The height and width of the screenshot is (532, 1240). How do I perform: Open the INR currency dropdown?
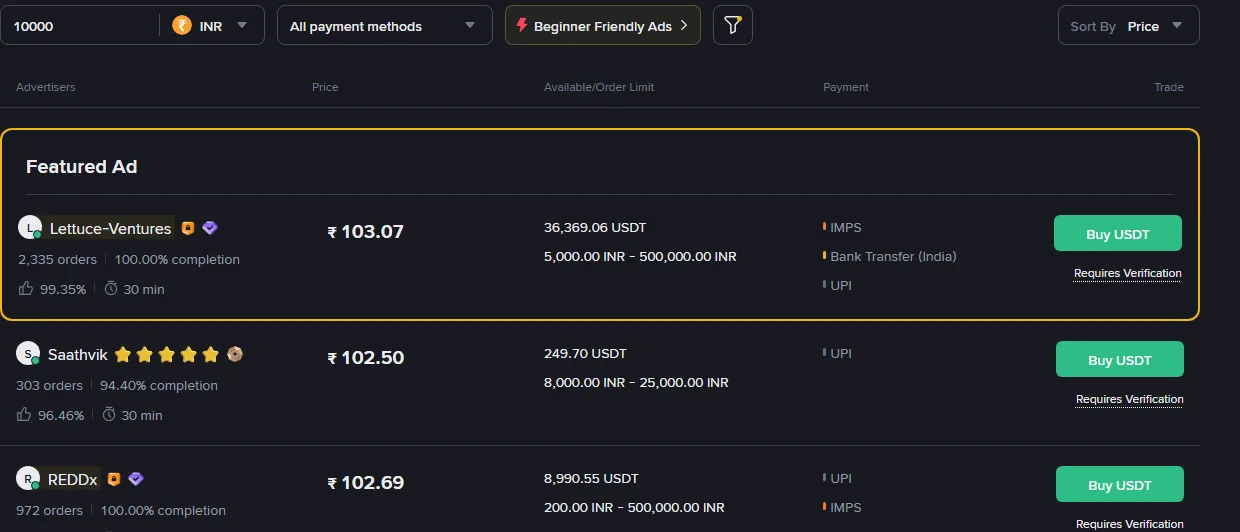212,26
